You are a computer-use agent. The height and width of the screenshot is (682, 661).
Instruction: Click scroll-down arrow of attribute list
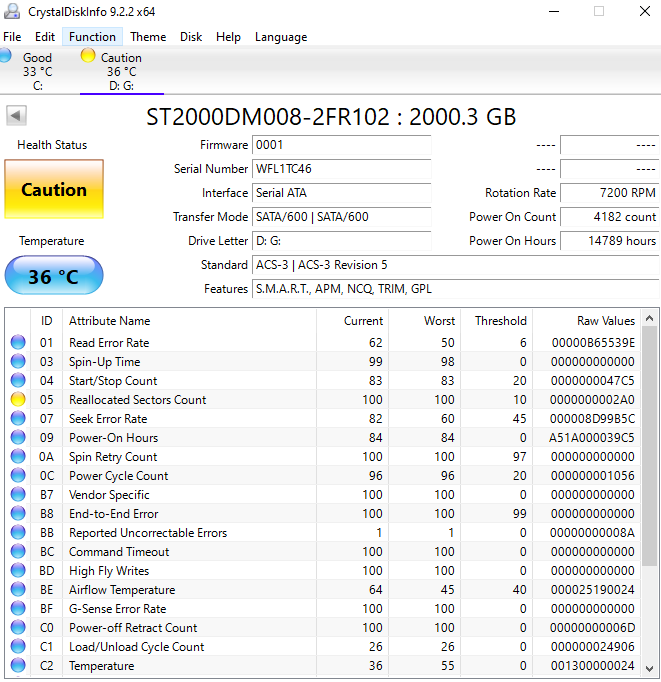[x=650, y=669]
